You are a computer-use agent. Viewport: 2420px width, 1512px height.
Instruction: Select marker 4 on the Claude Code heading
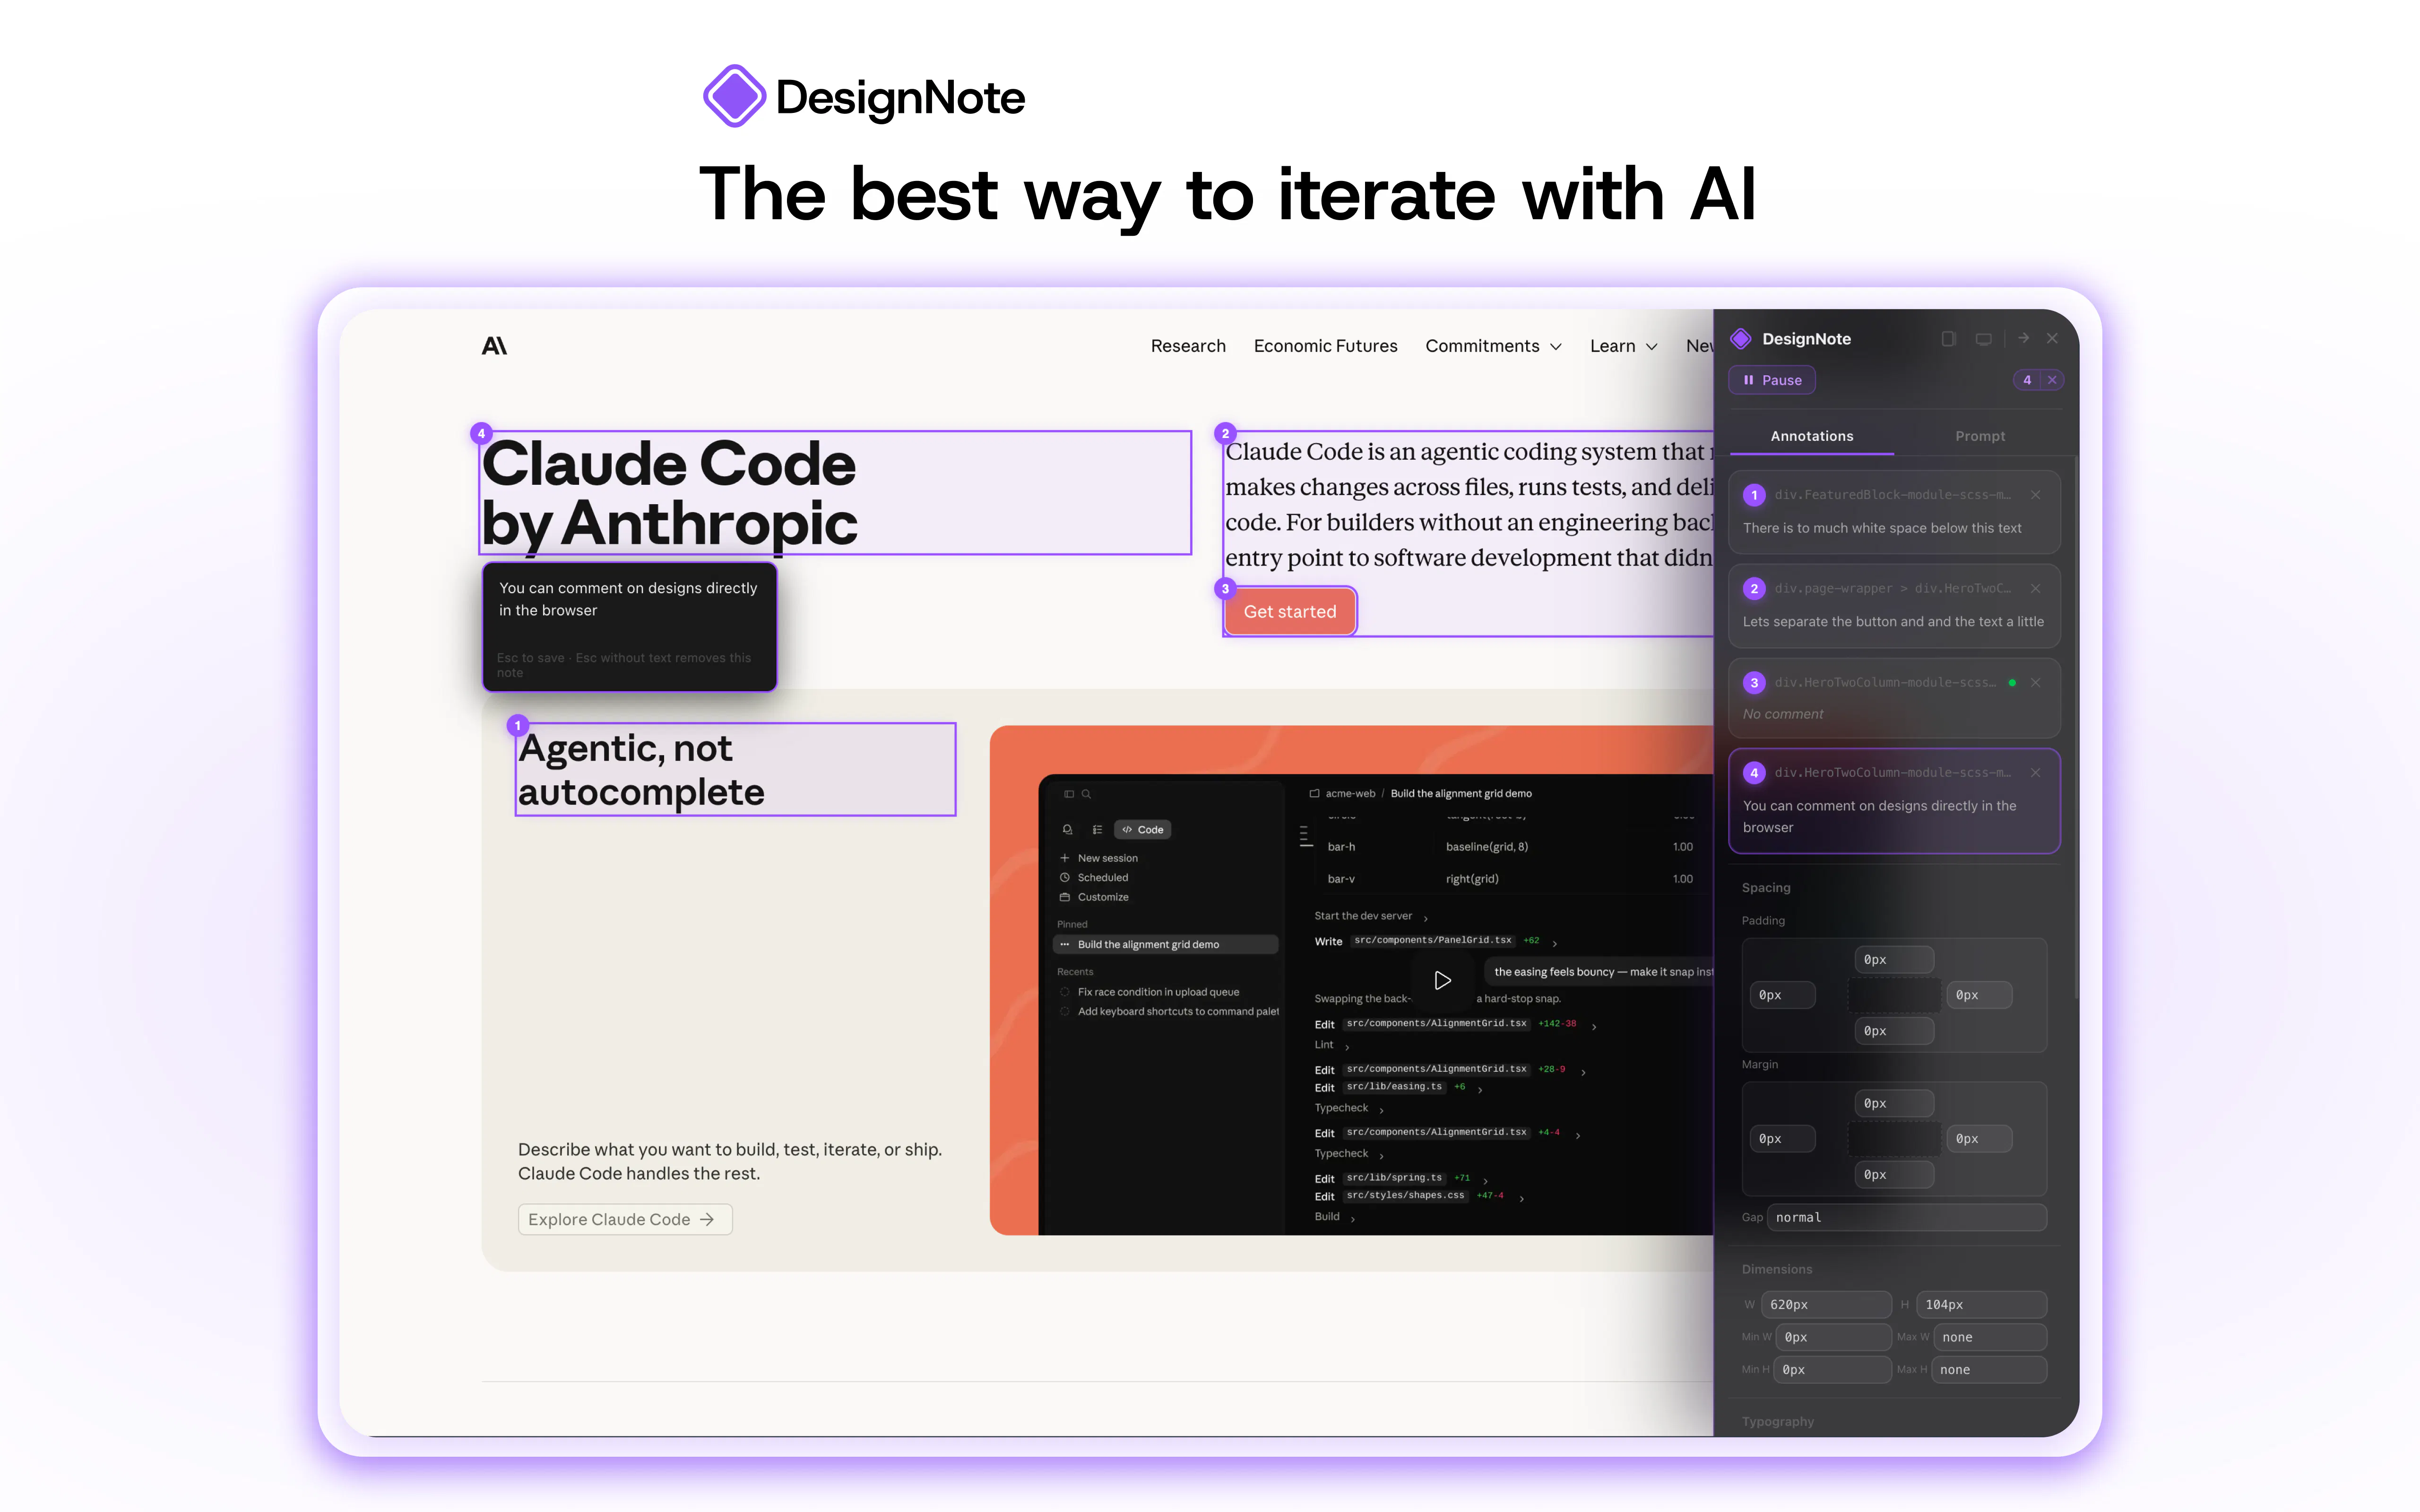(x=481, y=434)
